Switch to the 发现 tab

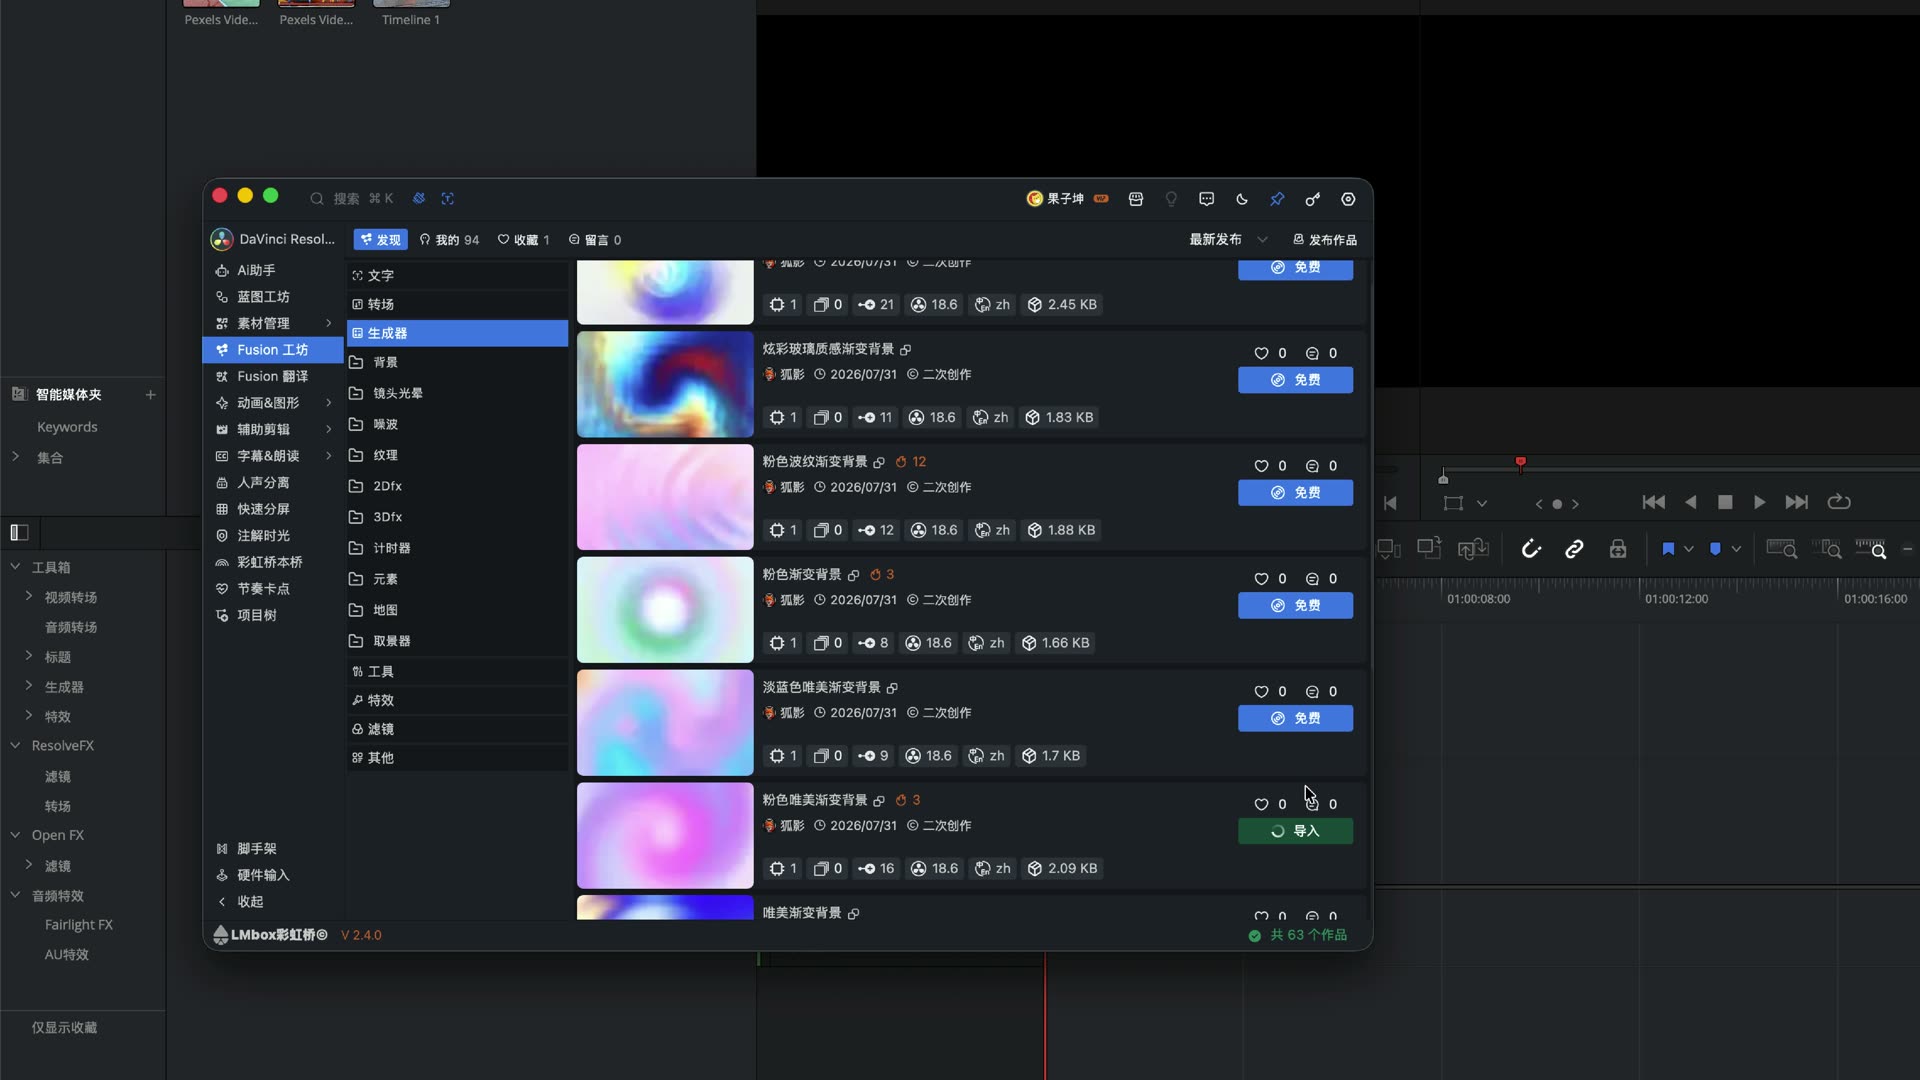380,240
